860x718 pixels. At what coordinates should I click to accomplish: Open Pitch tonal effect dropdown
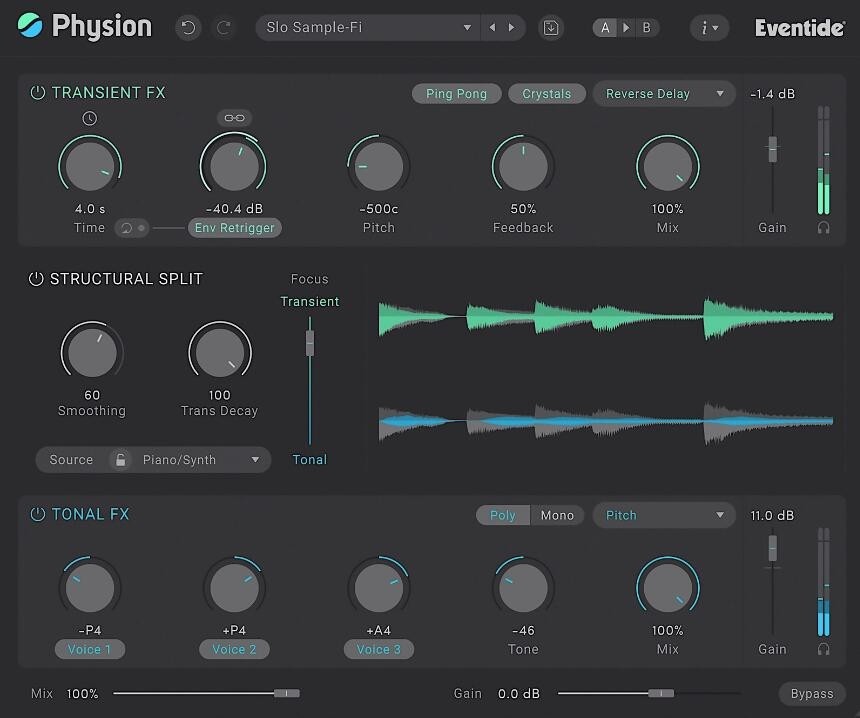[664, 515]
